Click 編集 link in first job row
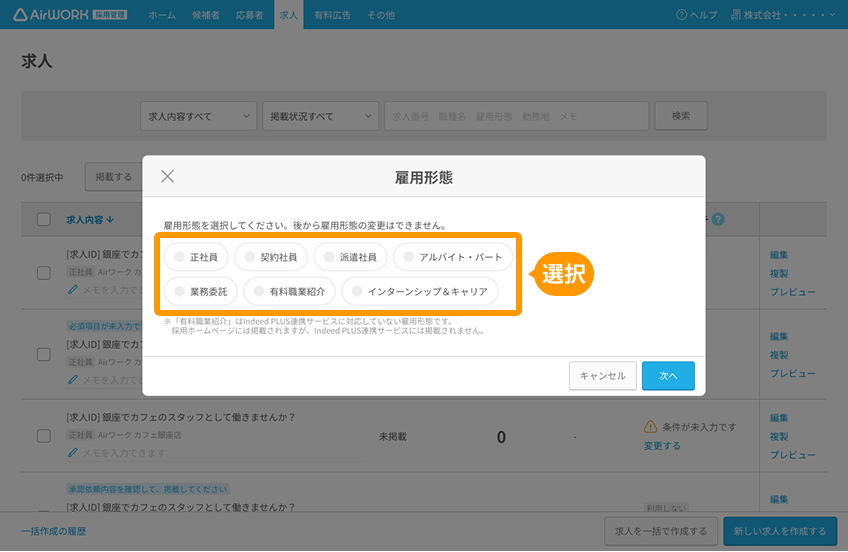The width and height of the screenshot is (848, 552). (779, 255)
